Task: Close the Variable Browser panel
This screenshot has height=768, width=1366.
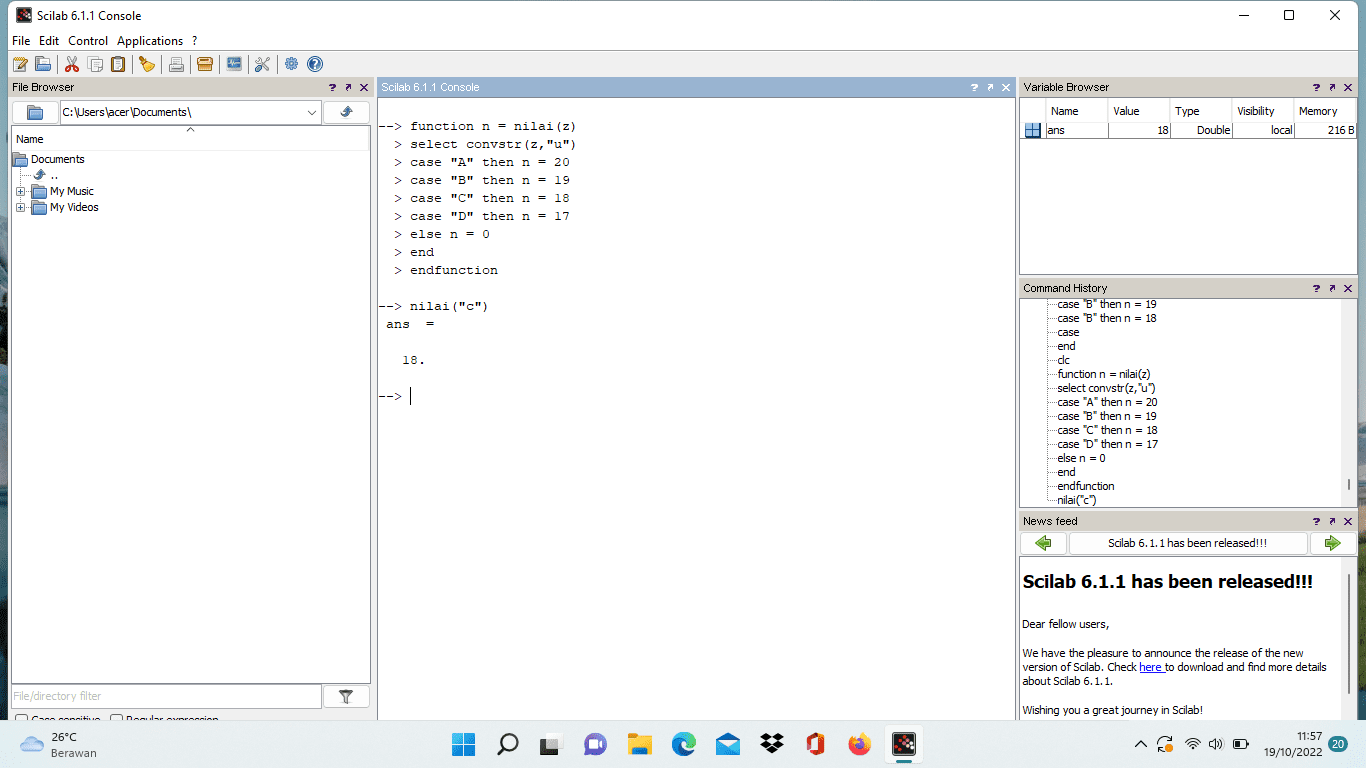Action: [x=1347, y=88]
